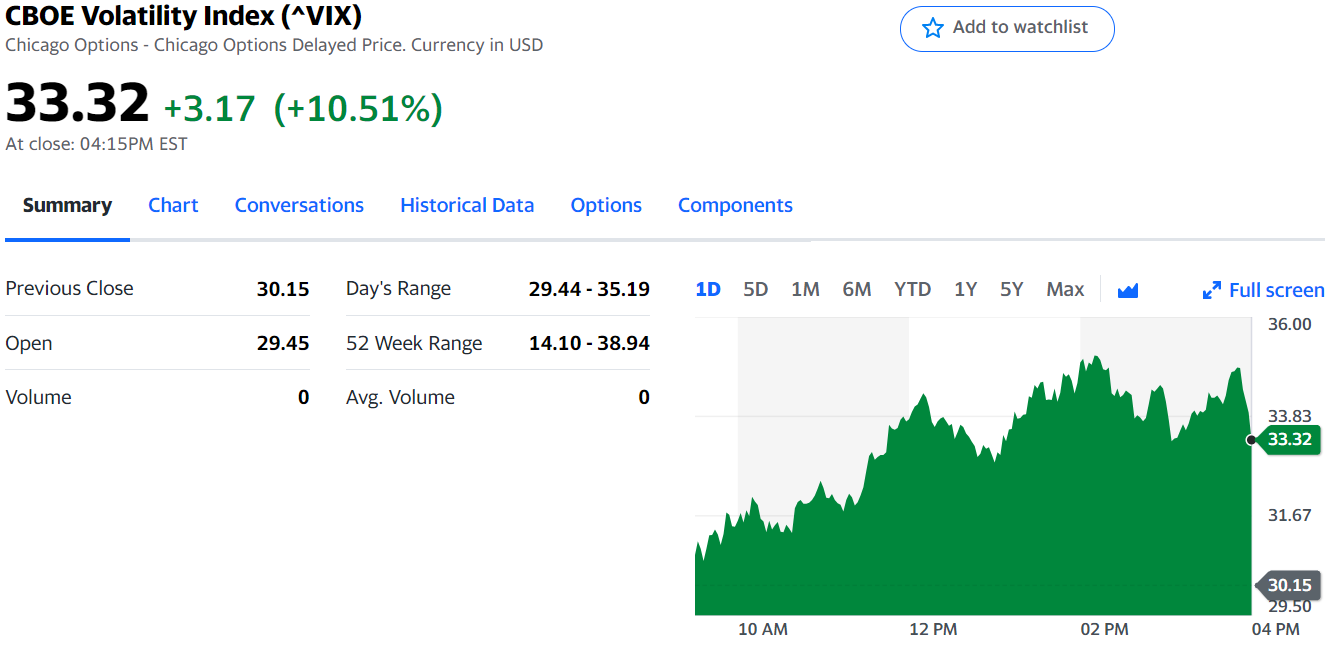
Task: Select the 6M chart range
Action: 857,289
